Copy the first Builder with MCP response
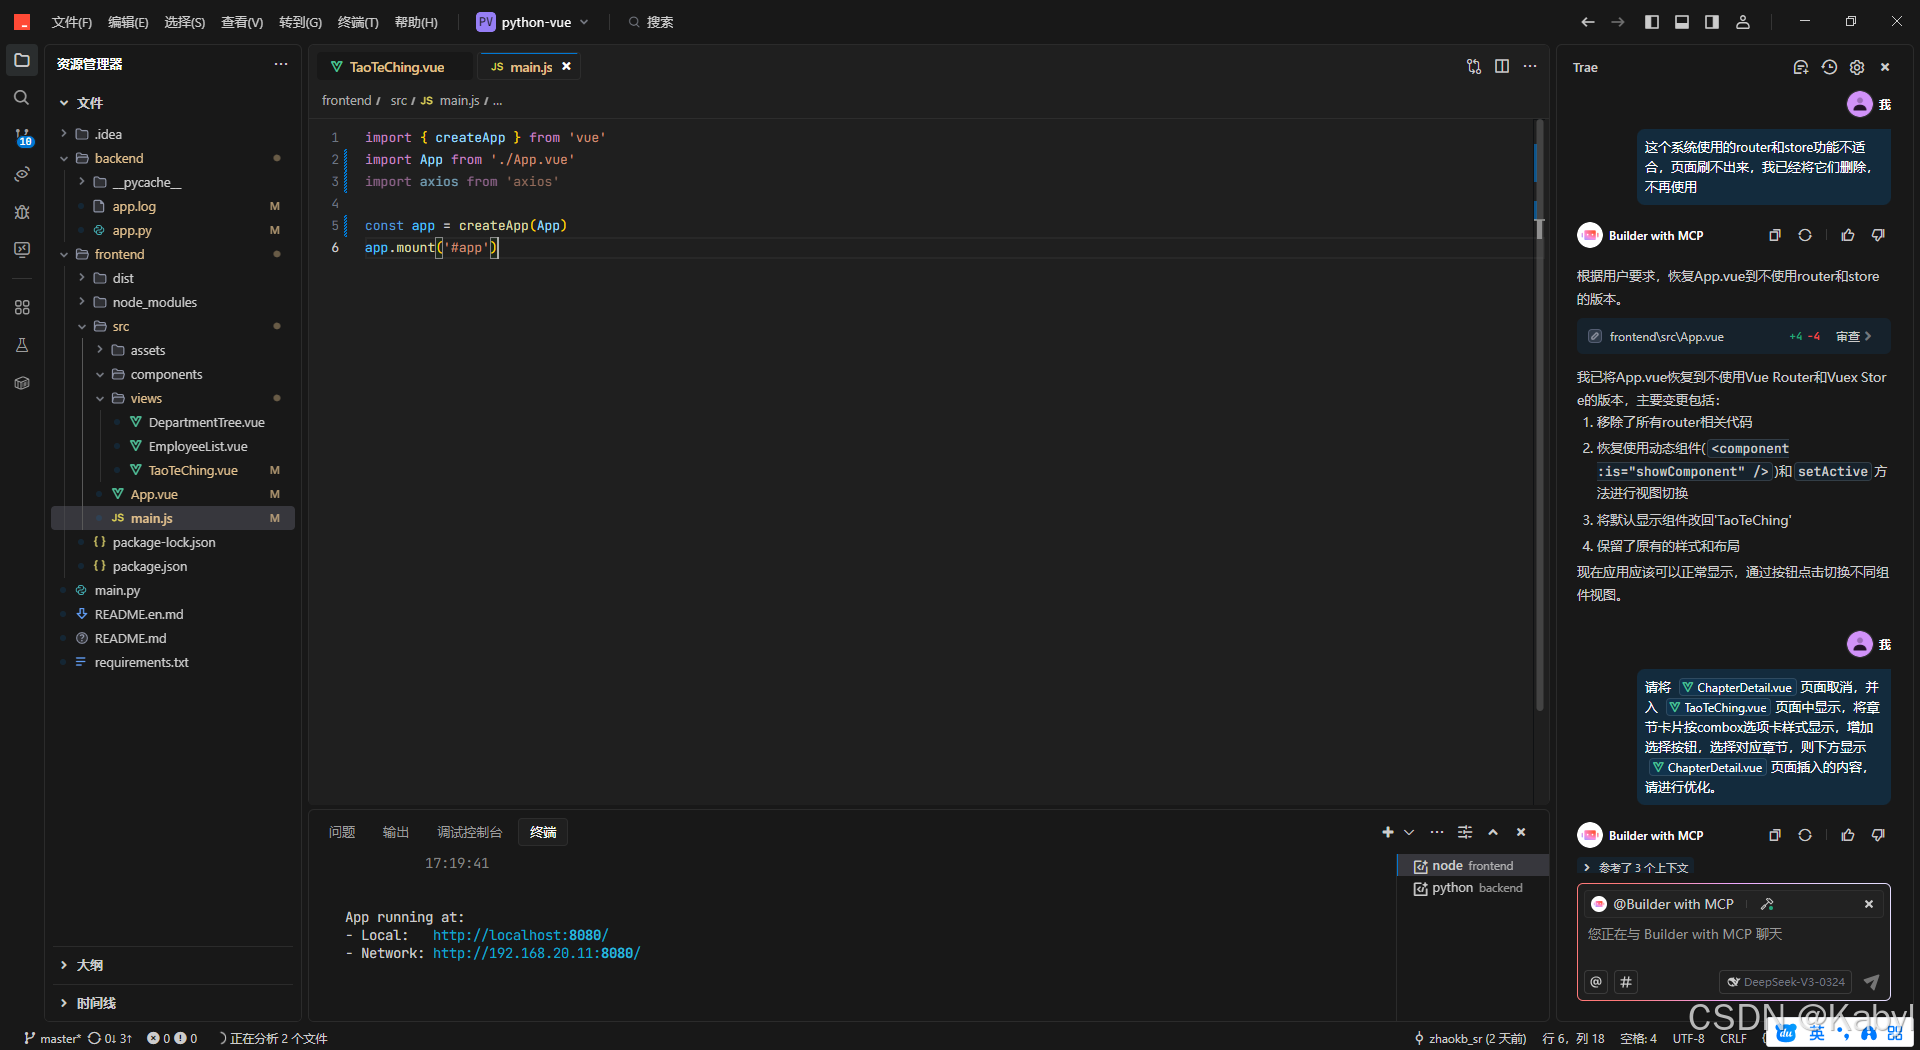Screen dimensions: 1920x1050 pos(1775,235)
